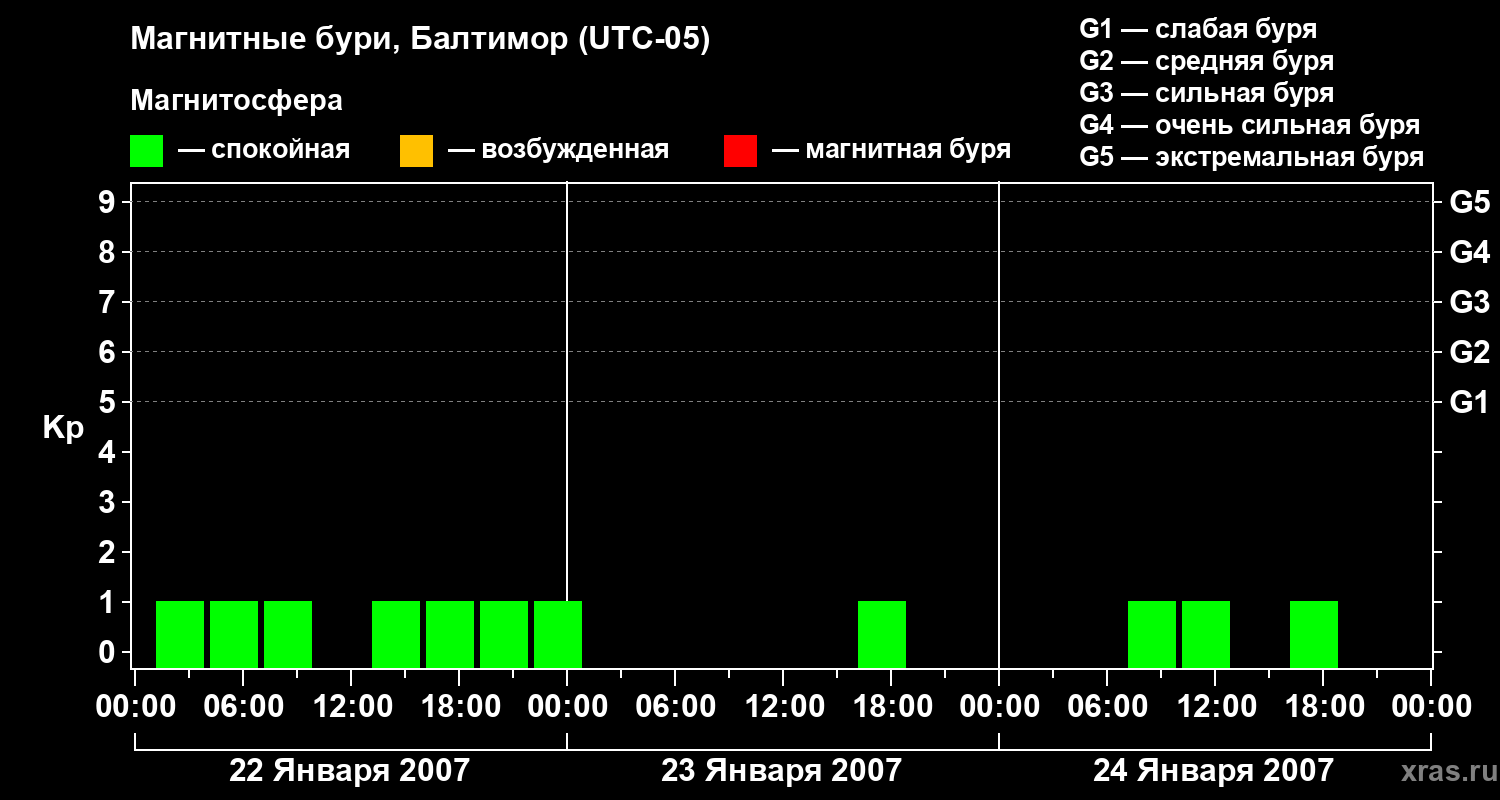
Task: Click the '22 Января 2007' date label
Action: click(349, 770)
